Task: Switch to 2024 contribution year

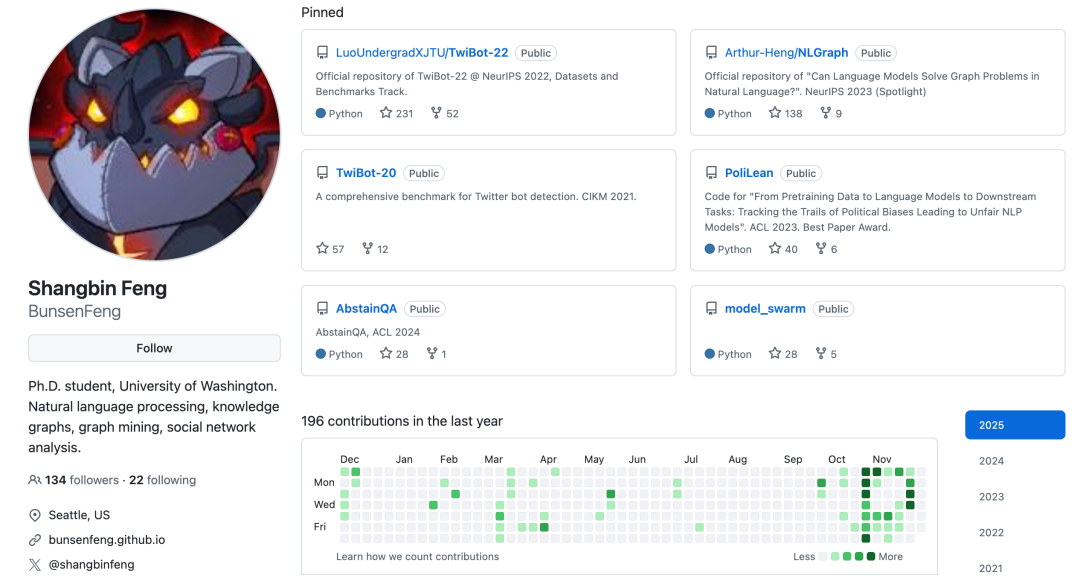Action: coord(991,461)
